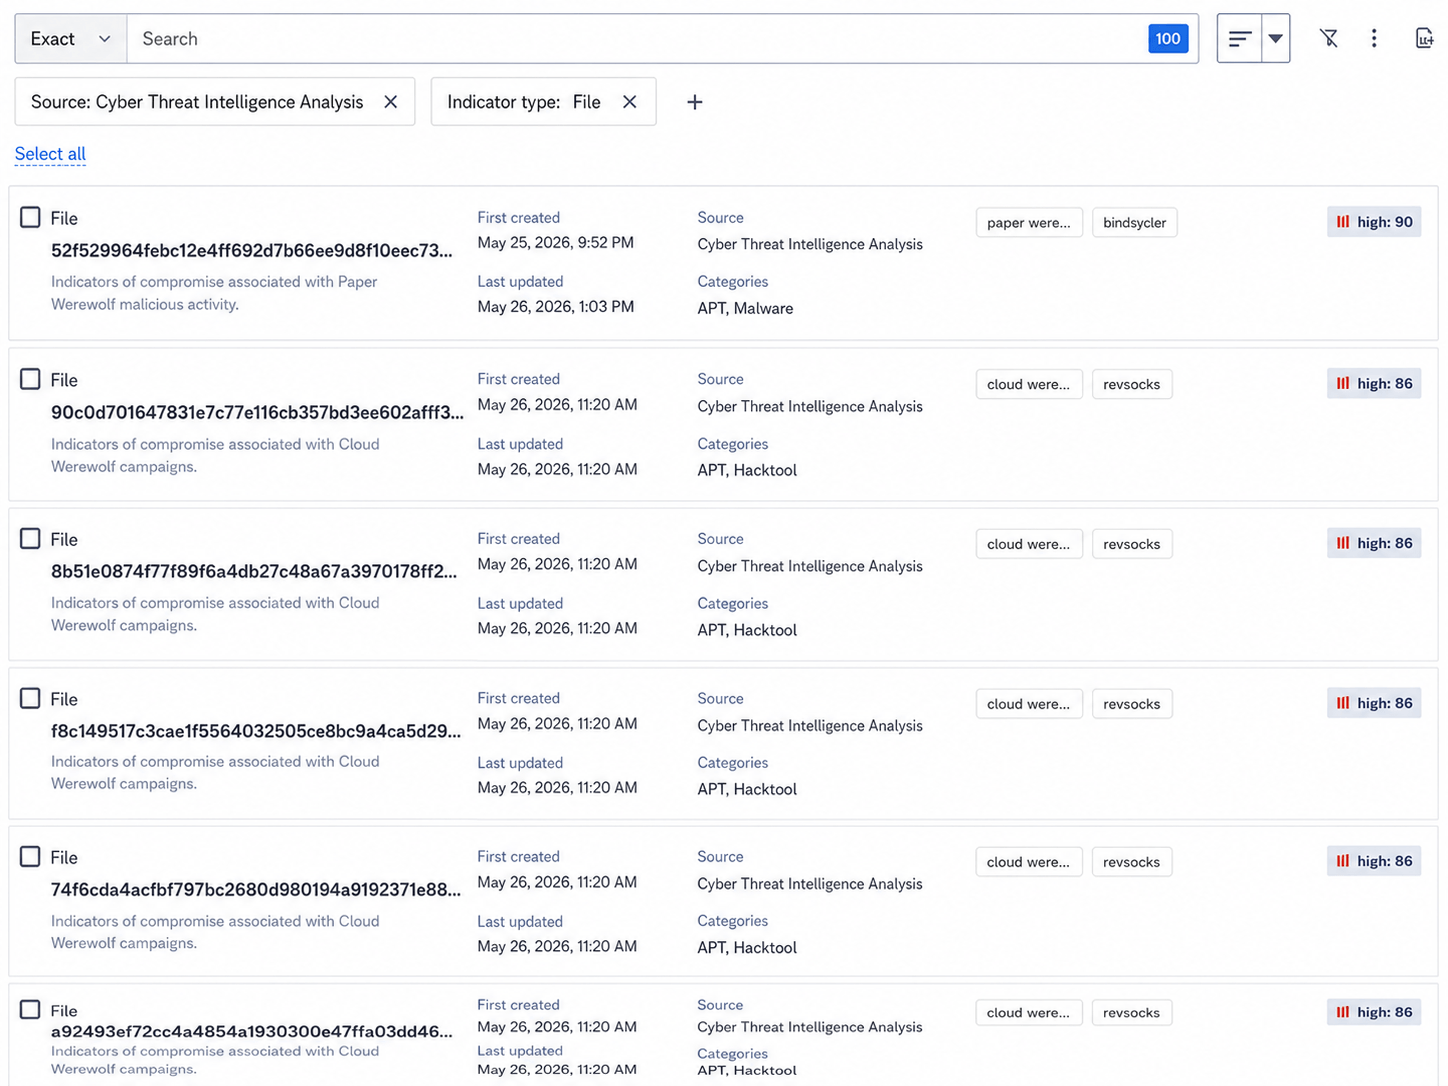Open the three-dot more options menu
The width and height of the screenshot is (1448, 1086).
point(1374,38)
